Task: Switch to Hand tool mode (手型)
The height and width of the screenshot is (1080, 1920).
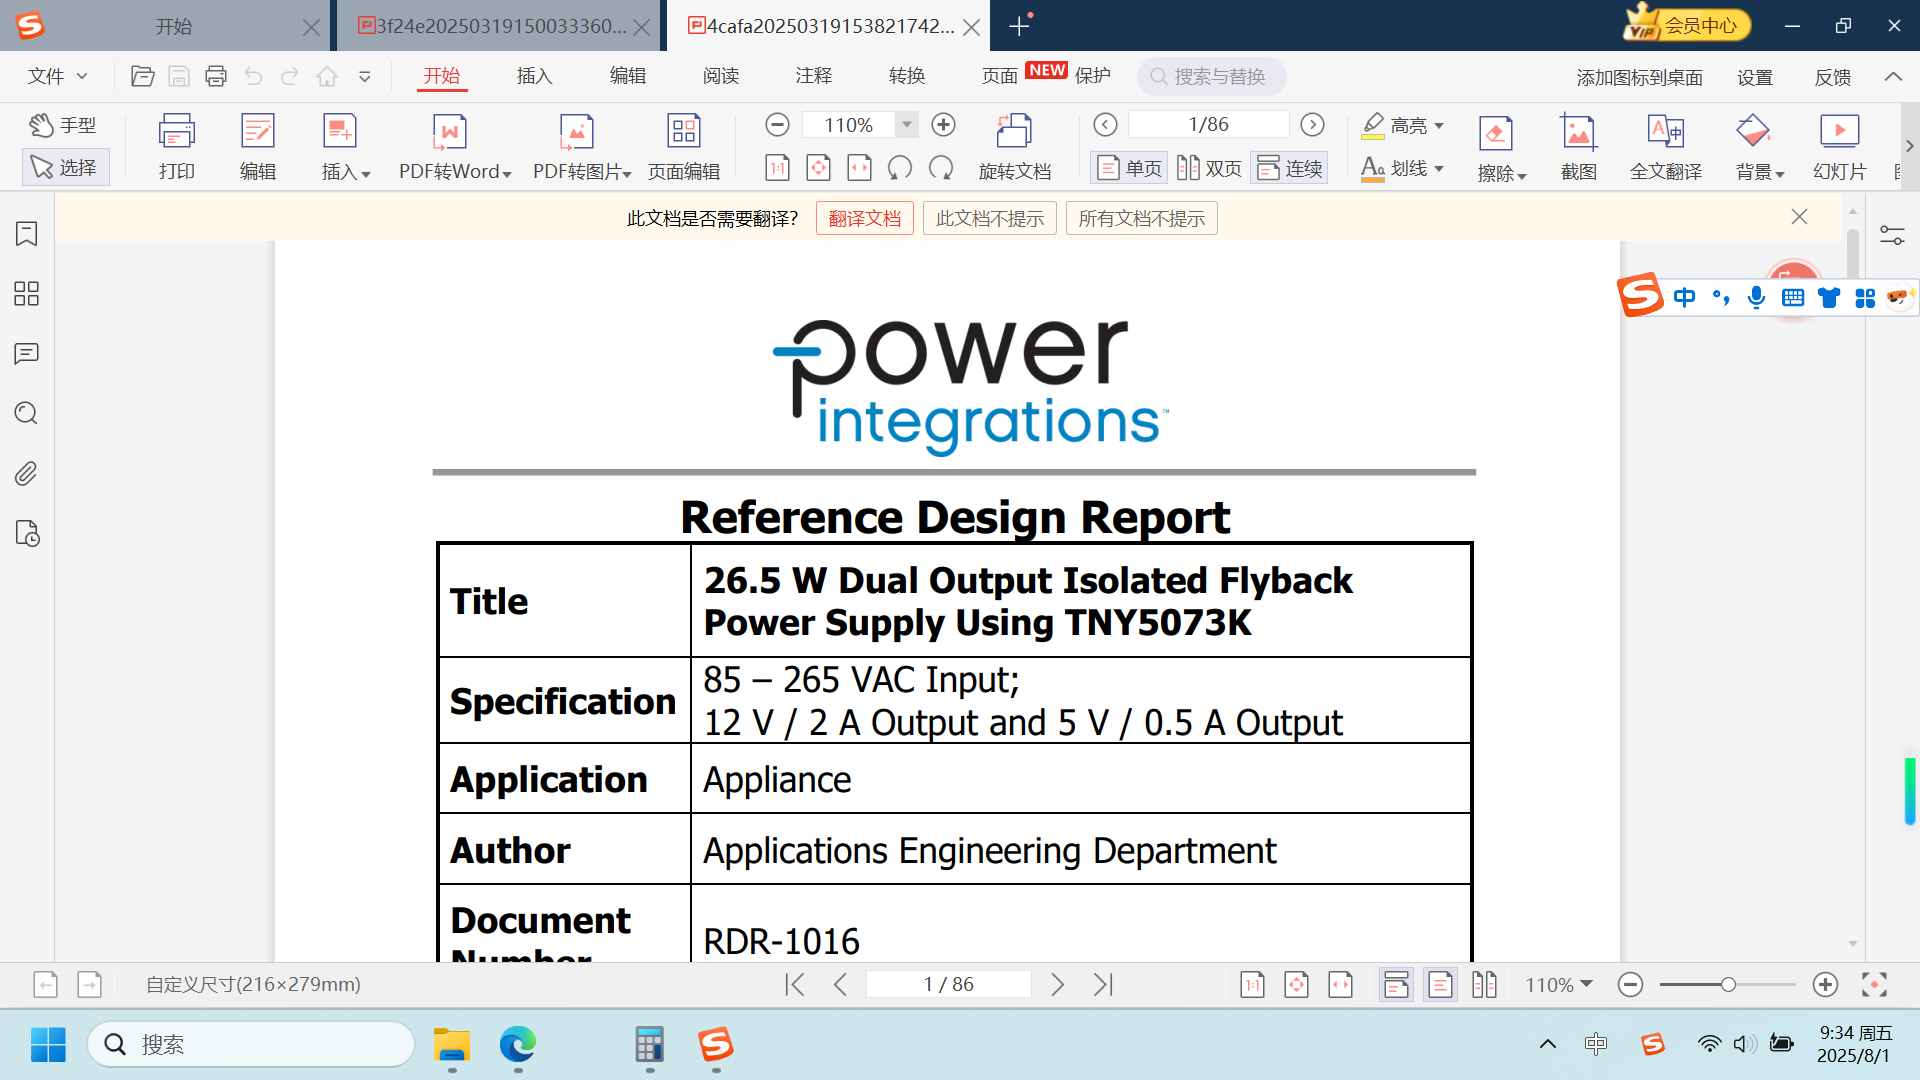Action: coord(63,125)
